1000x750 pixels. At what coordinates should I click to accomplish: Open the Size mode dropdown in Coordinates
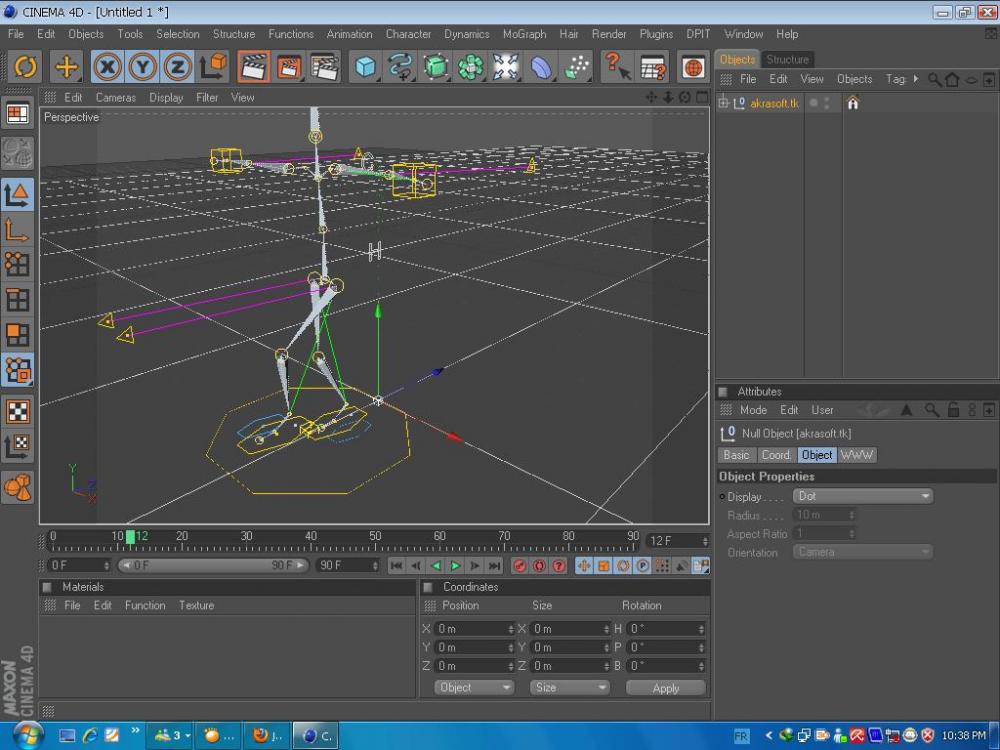coord(570,688)
